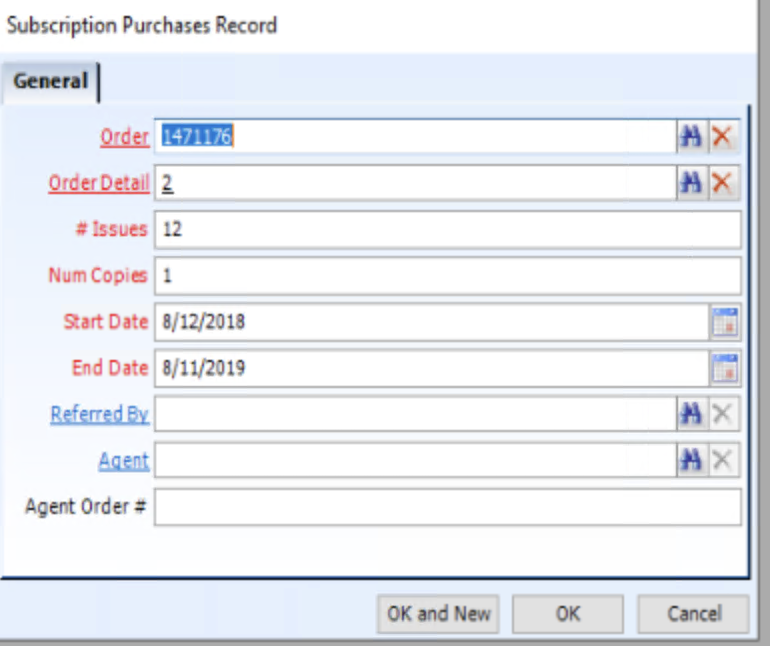This screenshot has height=646, width=770.
Task: Click the OK and New button
Action: coord(439,614)
